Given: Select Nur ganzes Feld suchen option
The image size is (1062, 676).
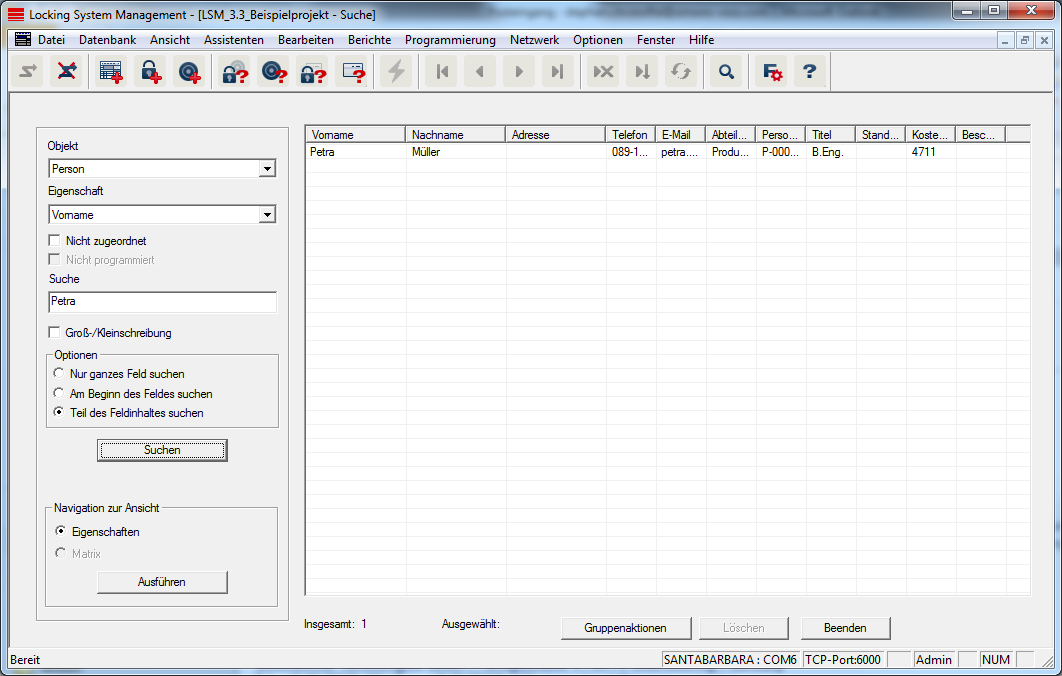Looking at the screenshot, I should coord(60,373).
